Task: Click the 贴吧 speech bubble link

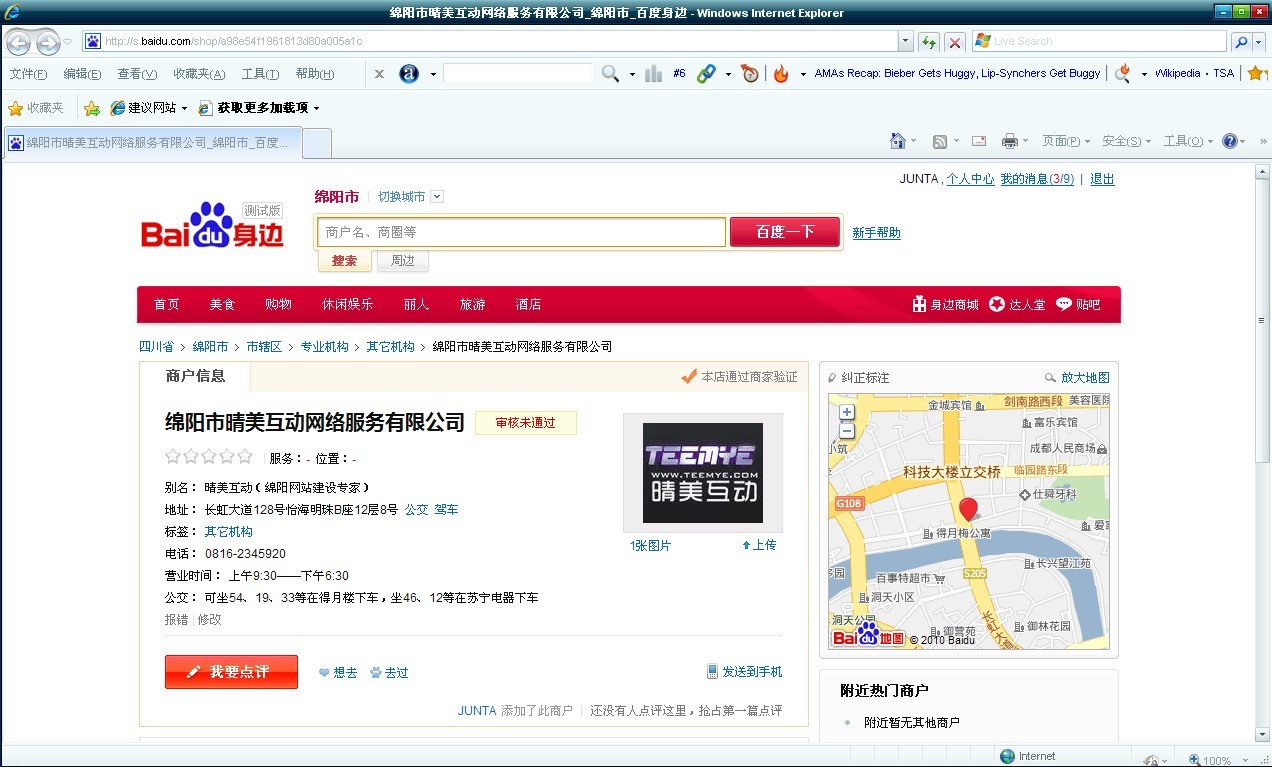Action: pos(1078,304)
